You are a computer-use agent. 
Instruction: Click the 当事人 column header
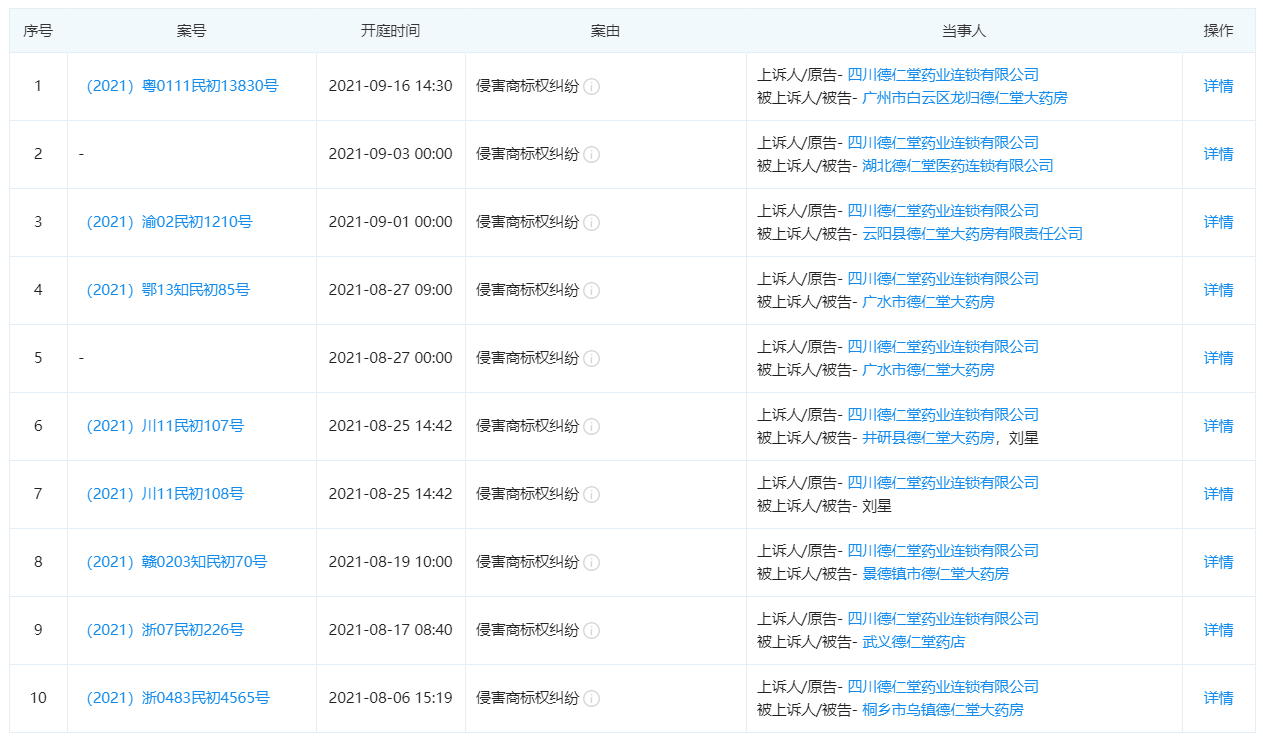[x=964, y=31]
